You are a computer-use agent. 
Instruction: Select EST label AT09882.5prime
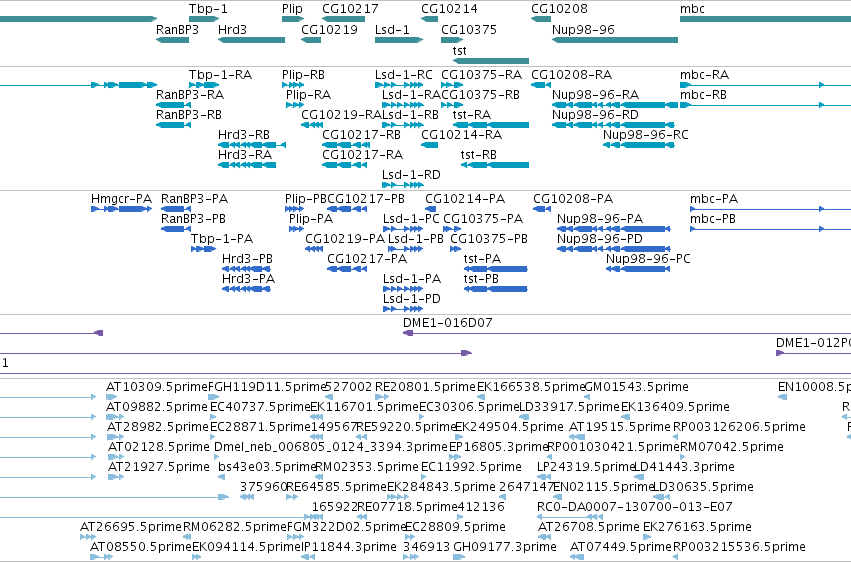(x=157, y=407)
